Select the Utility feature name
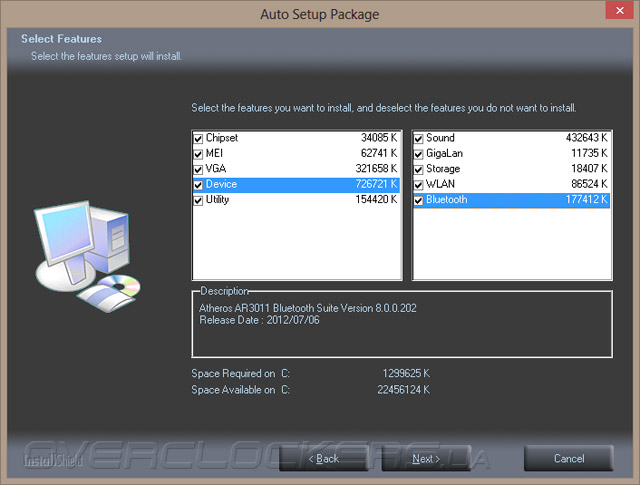The width and height of the screenshot is (640, 485). click(x=217, y=200)
